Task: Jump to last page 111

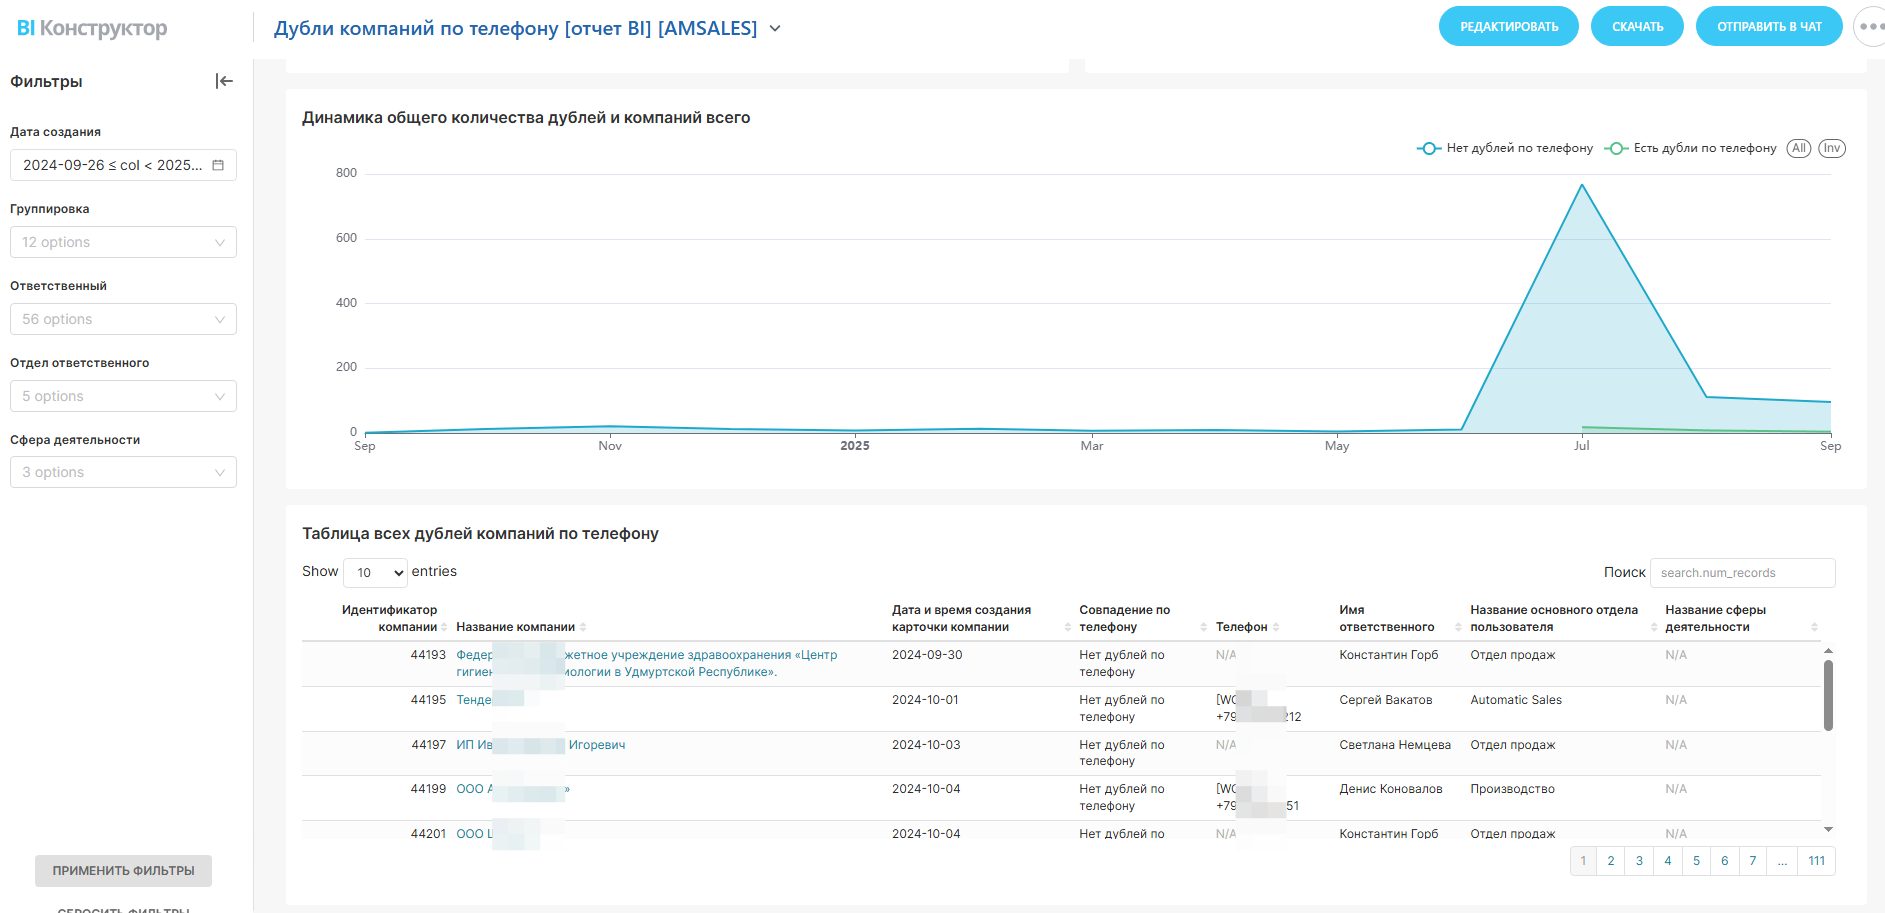Action: click(1816, 861)
